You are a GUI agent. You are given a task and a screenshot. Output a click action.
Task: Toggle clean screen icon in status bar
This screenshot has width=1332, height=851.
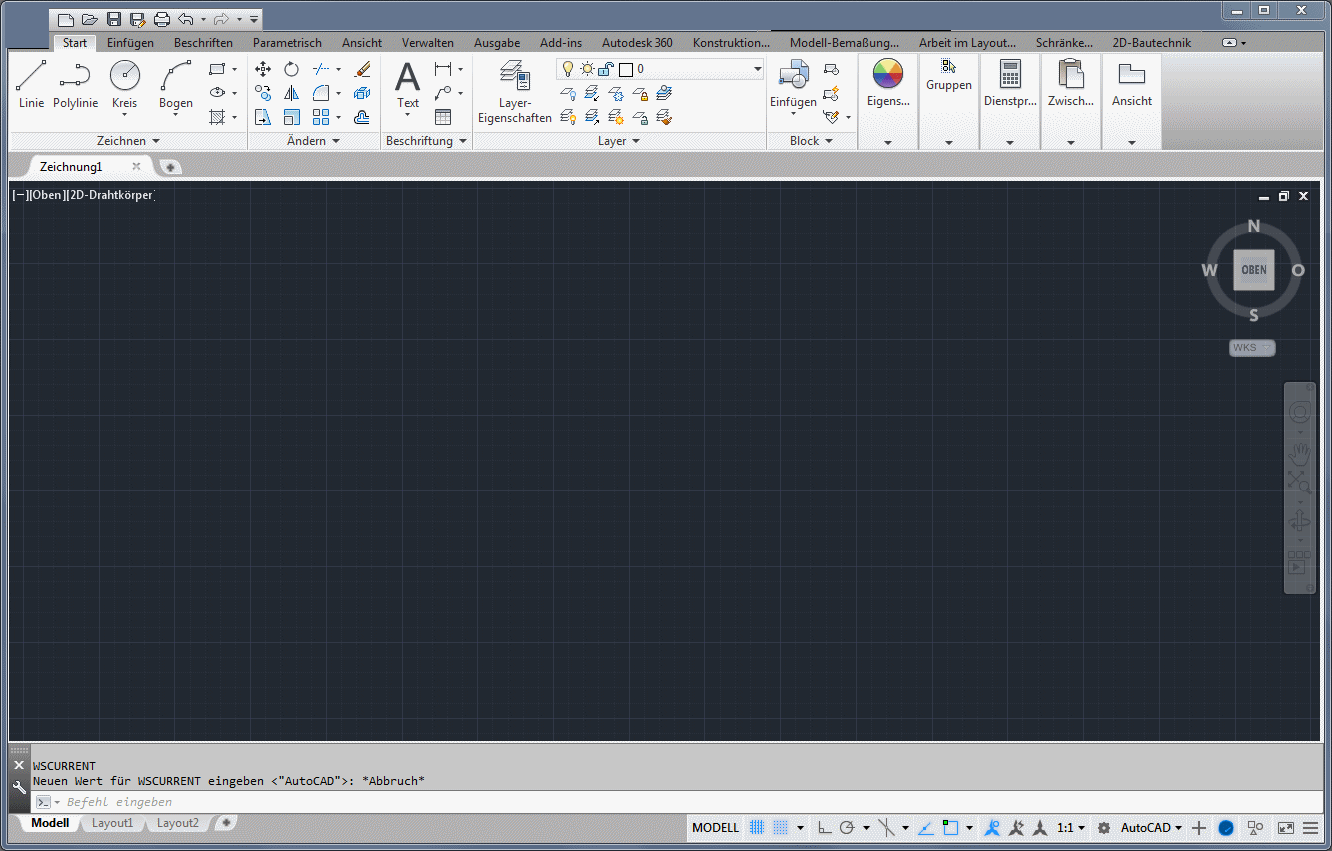(x=1285, y=828)
